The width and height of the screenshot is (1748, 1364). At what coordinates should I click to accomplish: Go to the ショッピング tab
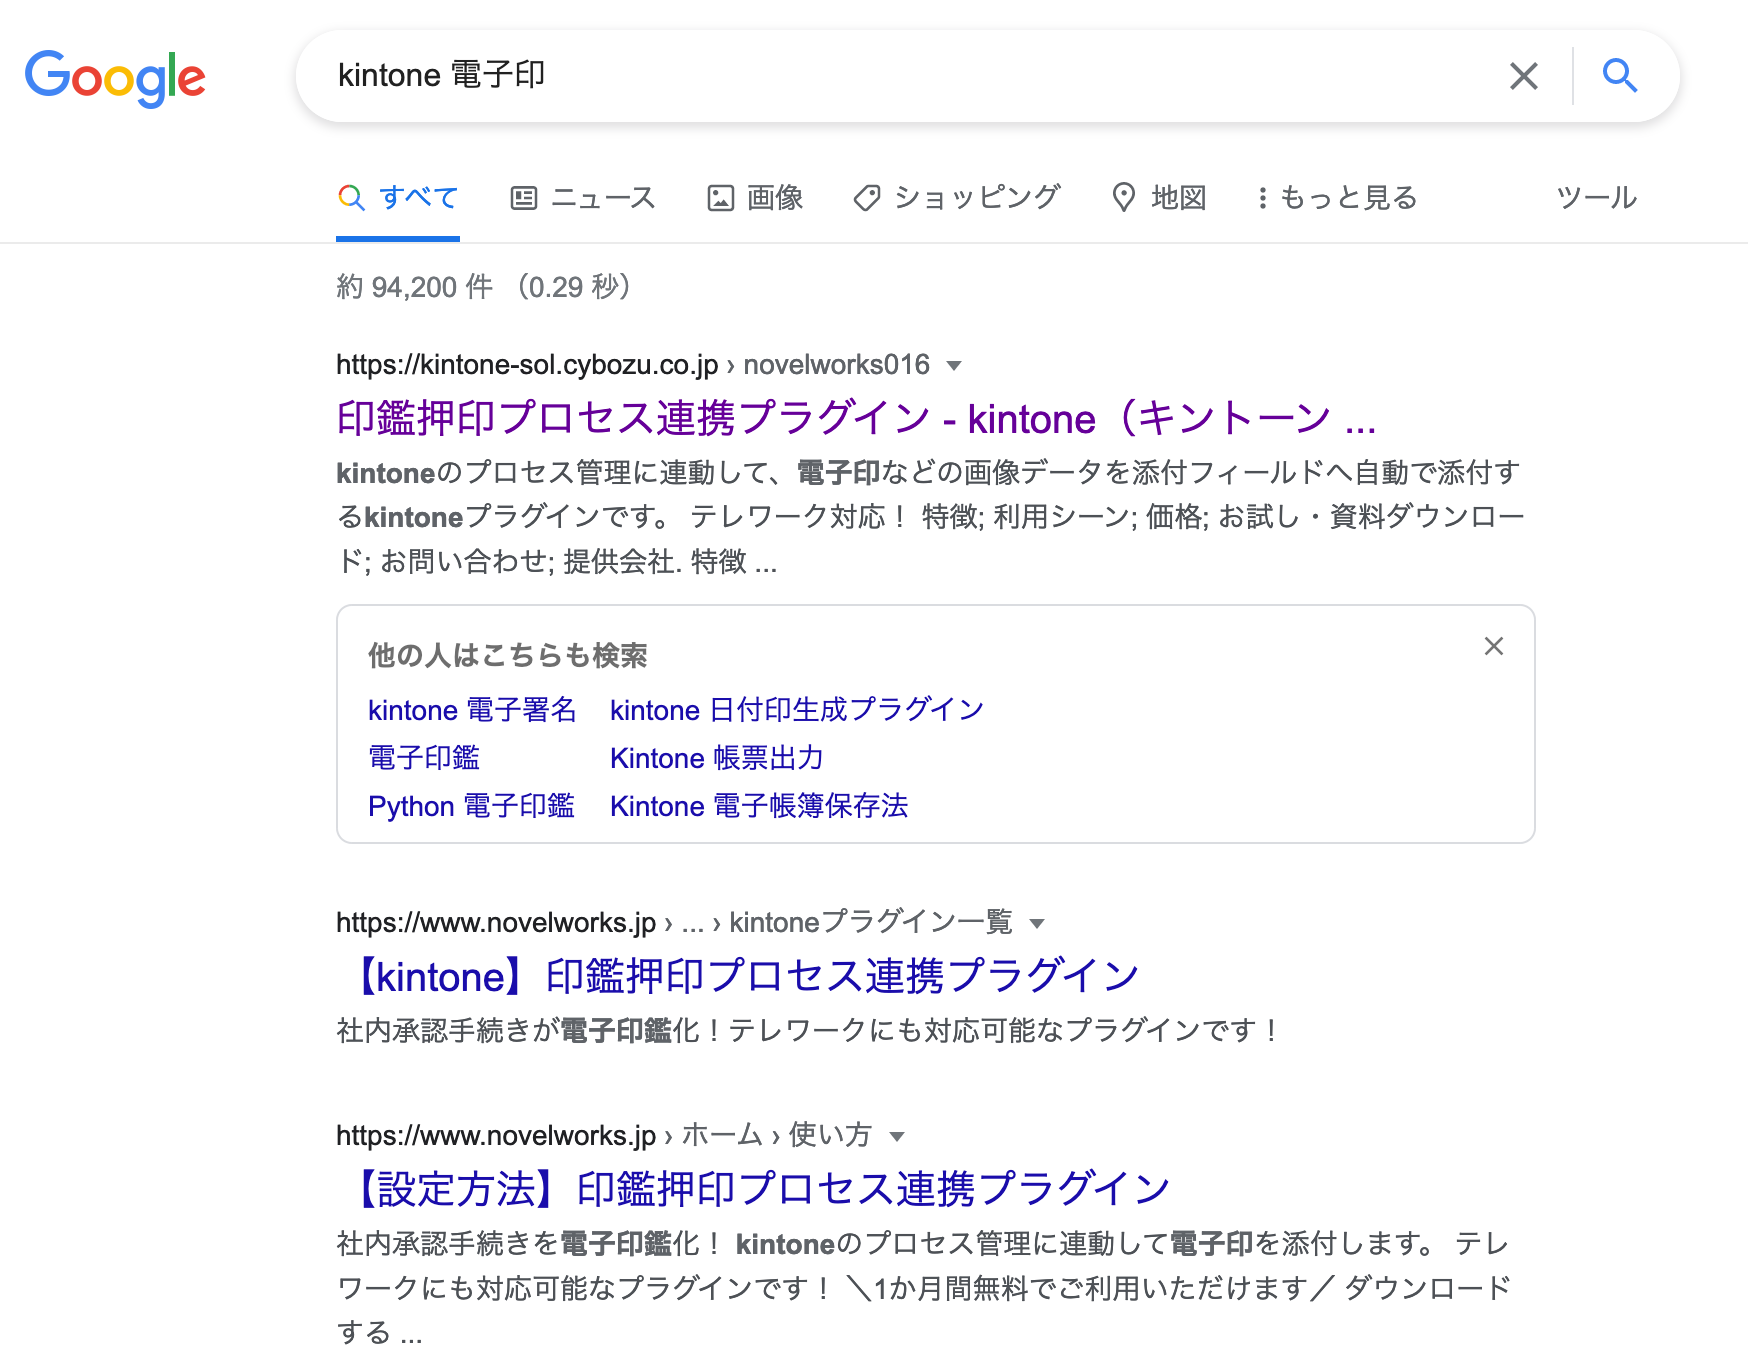[x=957, y=198]
